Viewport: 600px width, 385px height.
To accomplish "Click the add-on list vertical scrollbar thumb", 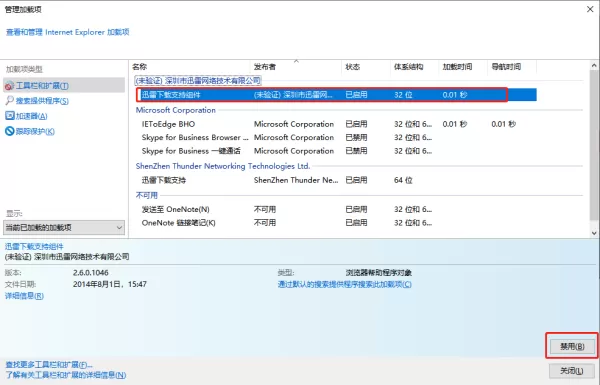I will (x=594, y=145).
